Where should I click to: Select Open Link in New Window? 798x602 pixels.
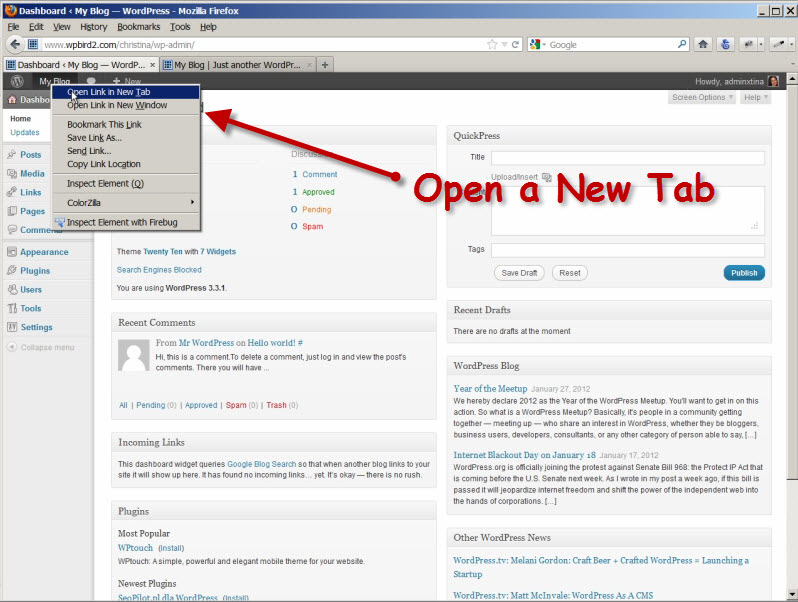125,105
